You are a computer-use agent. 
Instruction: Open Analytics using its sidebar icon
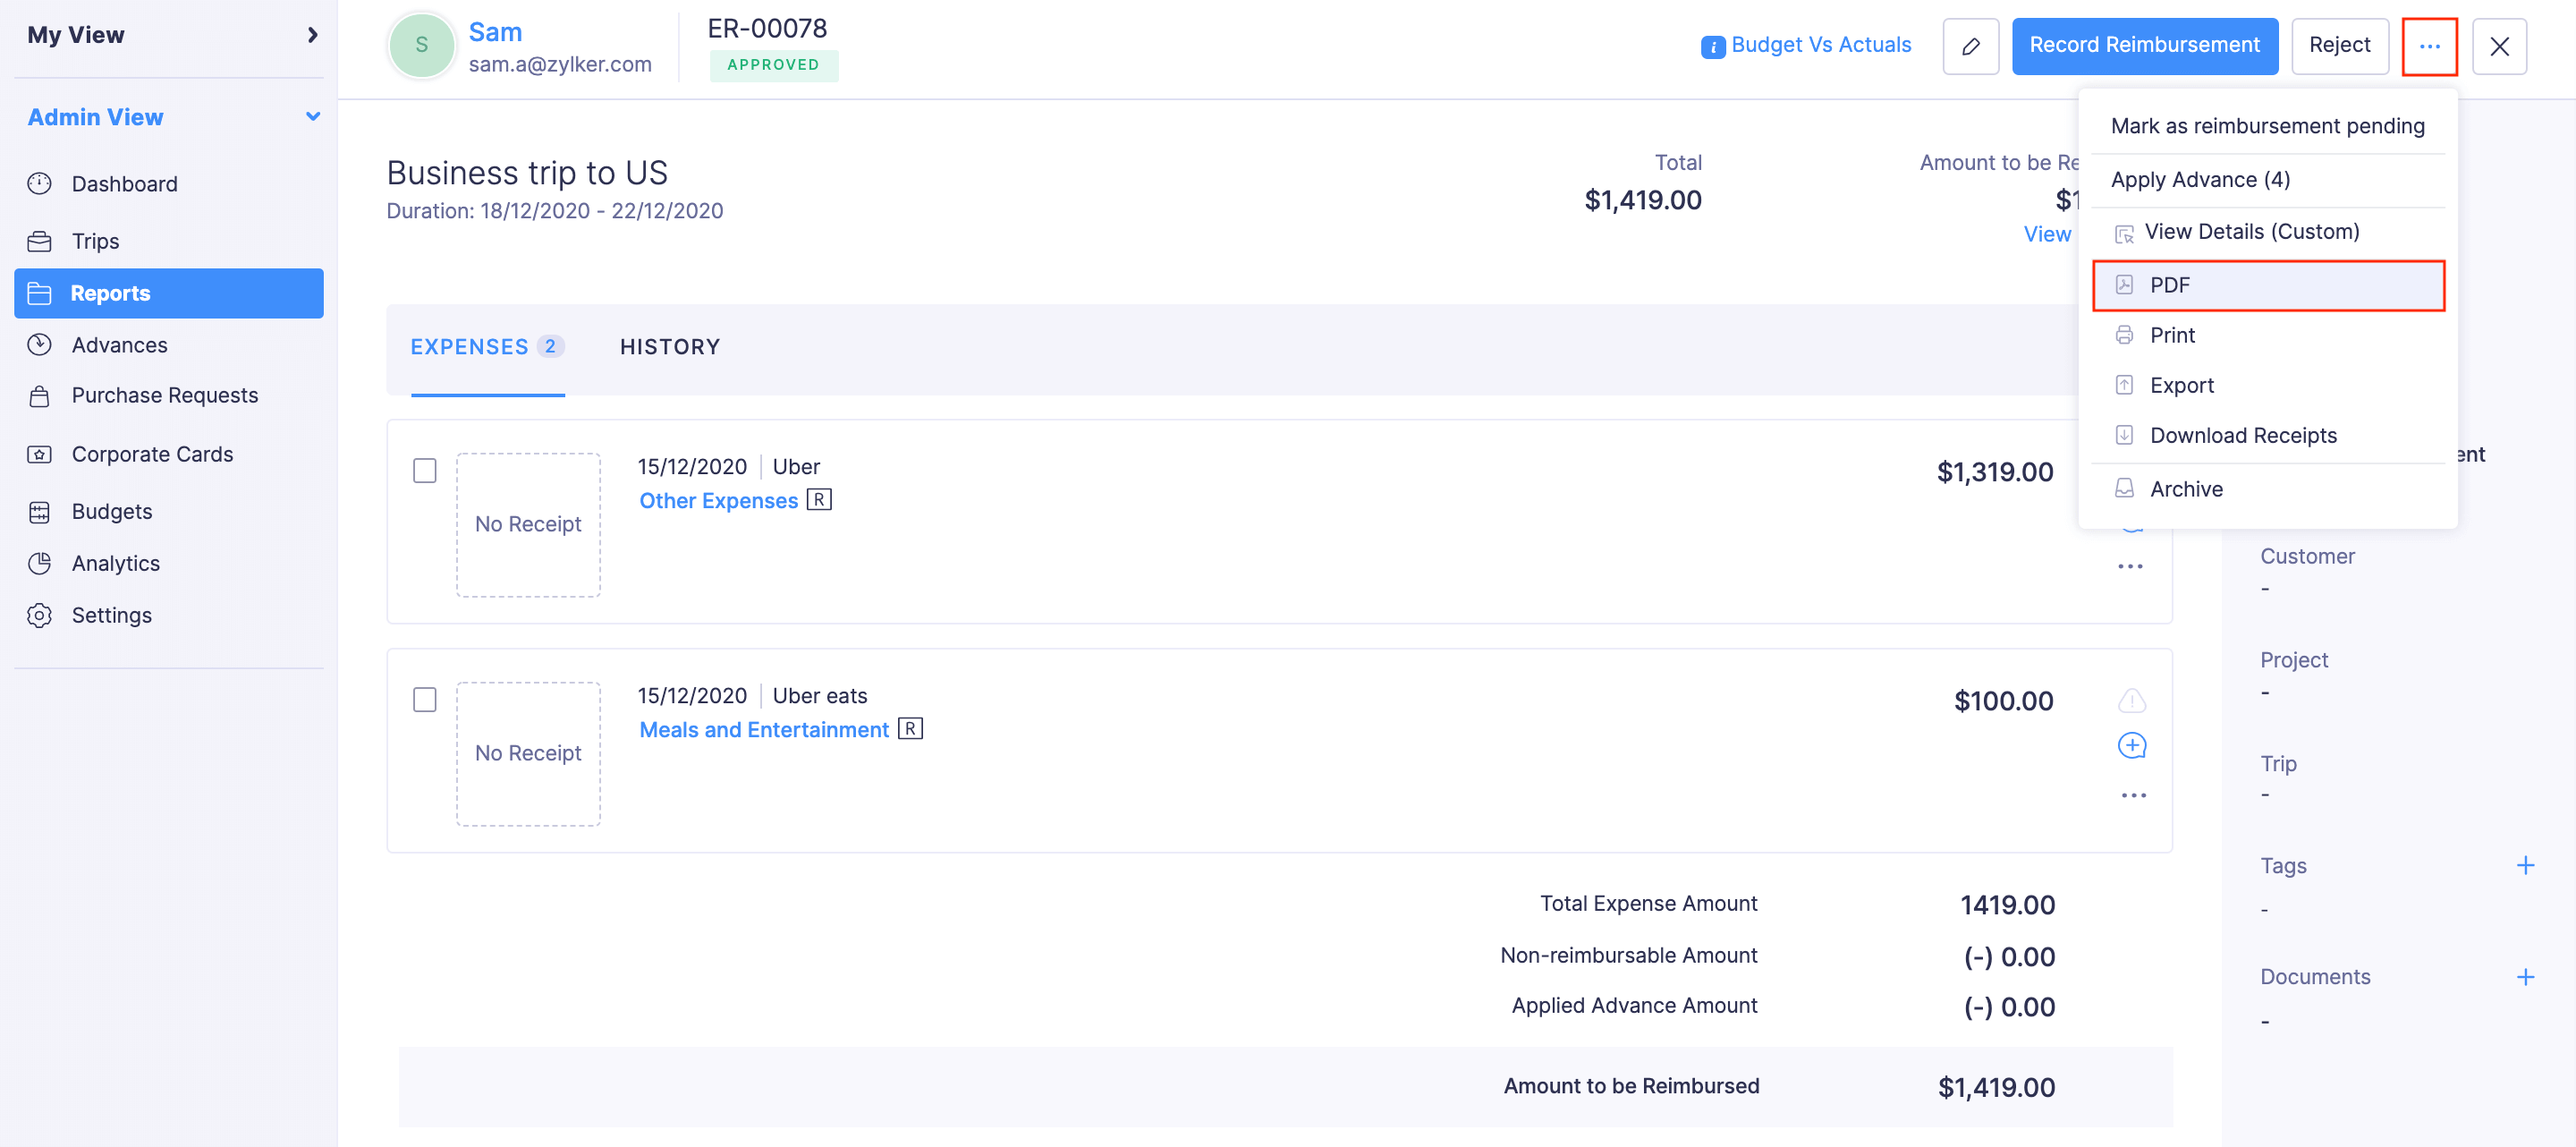pos(39,563)
